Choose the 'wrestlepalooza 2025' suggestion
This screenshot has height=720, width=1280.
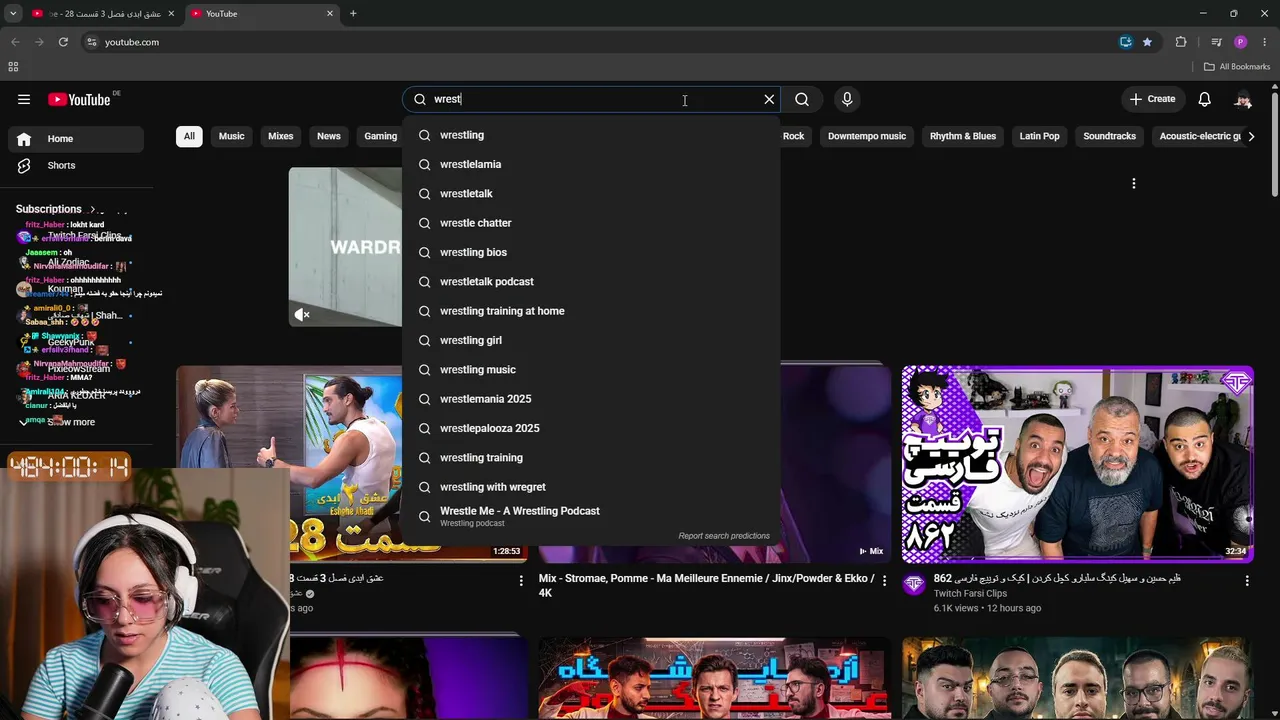(591, 428)
